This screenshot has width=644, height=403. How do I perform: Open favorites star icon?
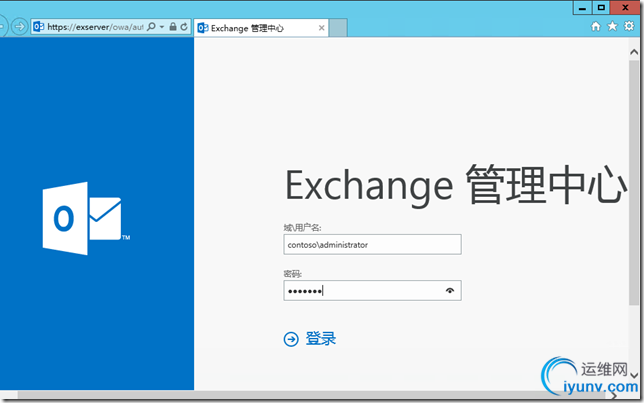pos(612,27)
